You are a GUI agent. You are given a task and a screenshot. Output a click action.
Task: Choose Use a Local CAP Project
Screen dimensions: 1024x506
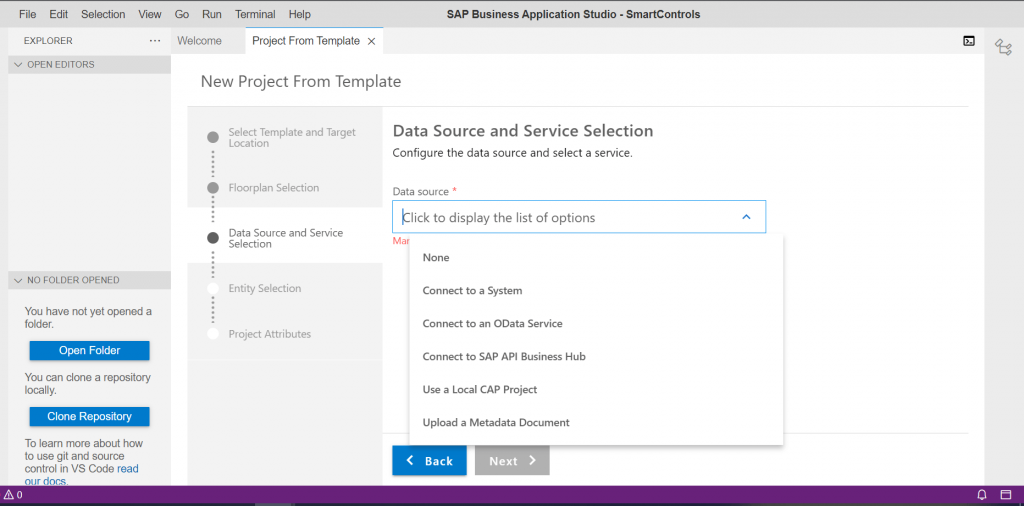coord(596,389)
